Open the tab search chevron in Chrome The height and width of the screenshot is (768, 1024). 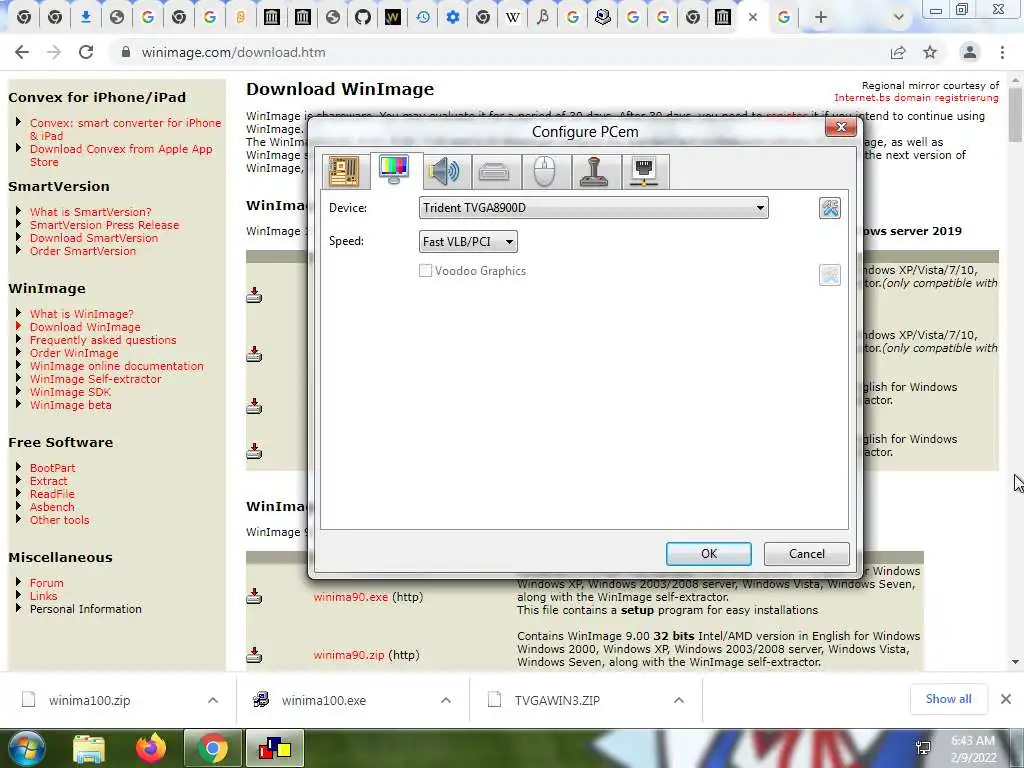(899, 18)
